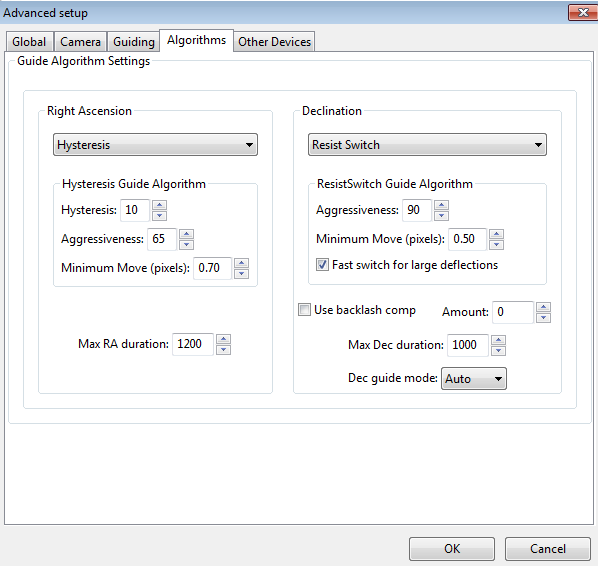Enable Use backlash comp checkbox
Viewport: 598px width, 566px height.
pyautogui.click(x=304, y=309)
